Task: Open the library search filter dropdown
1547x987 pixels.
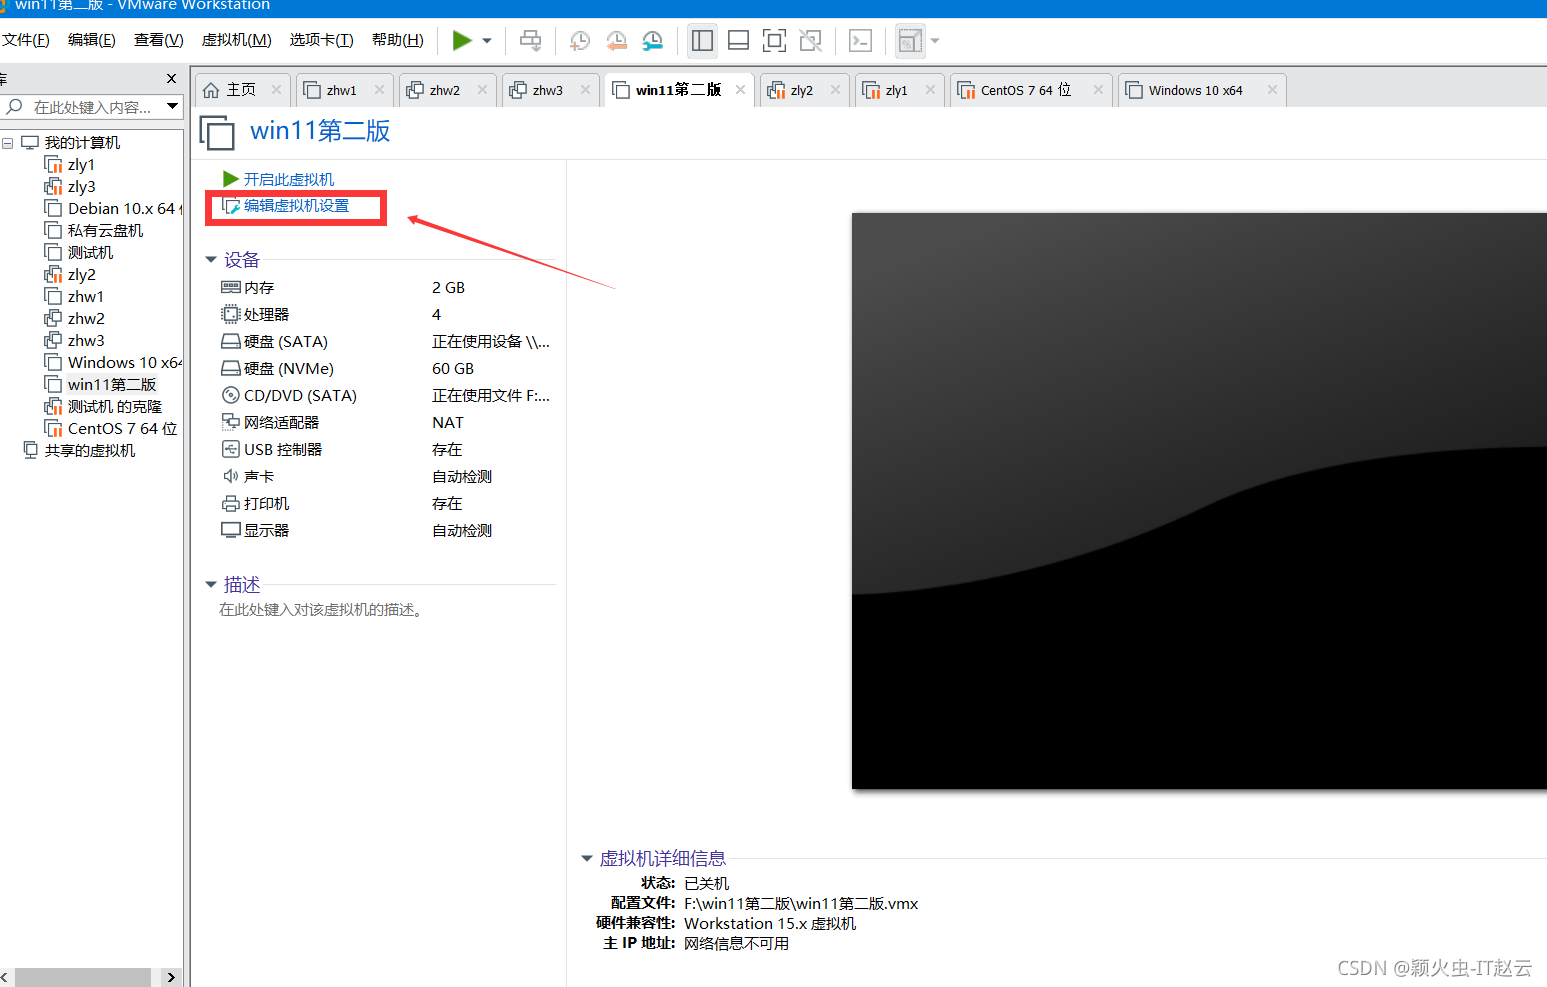Action: point(172,106)
